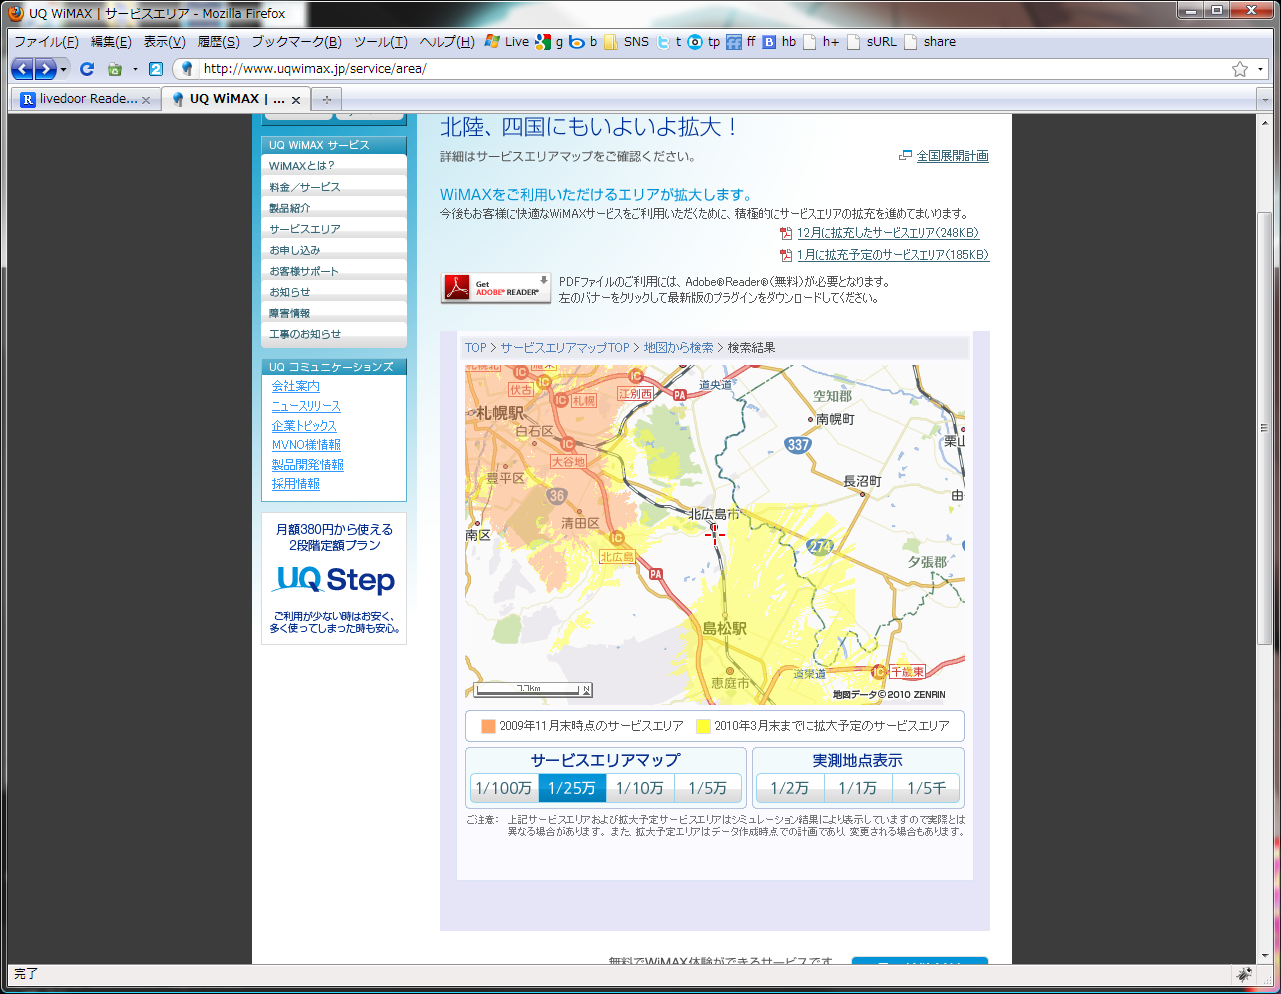The image size is (1281, 994).
Task: Click the site identity icon in address bar
Action: pyautogui.click(x=186, y=69)
